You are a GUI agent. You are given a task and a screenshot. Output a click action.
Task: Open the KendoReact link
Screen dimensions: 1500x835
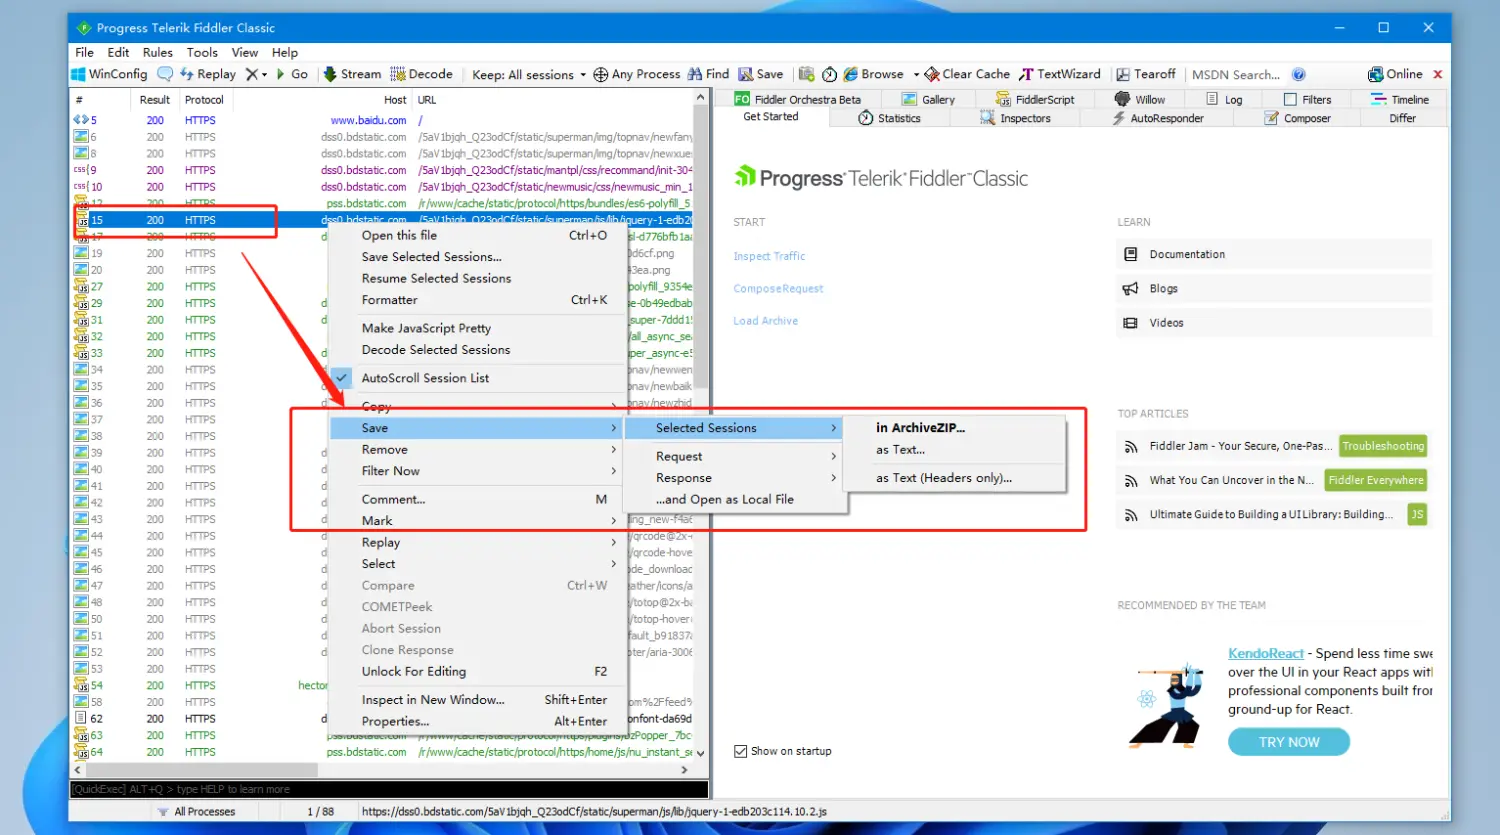click(1266, 653)
